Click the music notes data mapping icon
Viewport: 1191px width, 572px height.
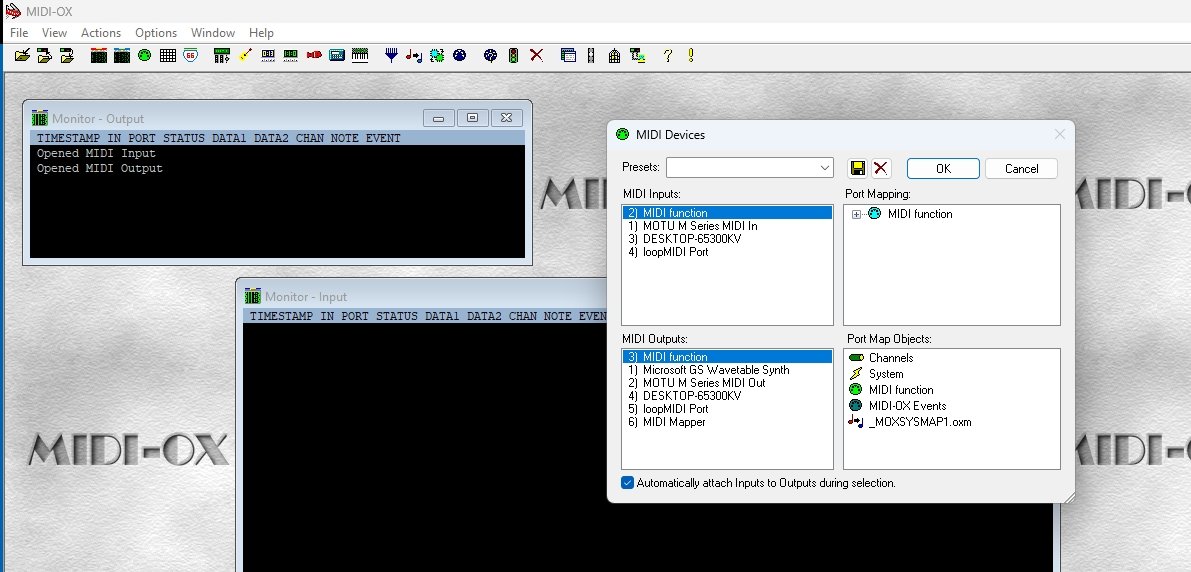(414, 55)
